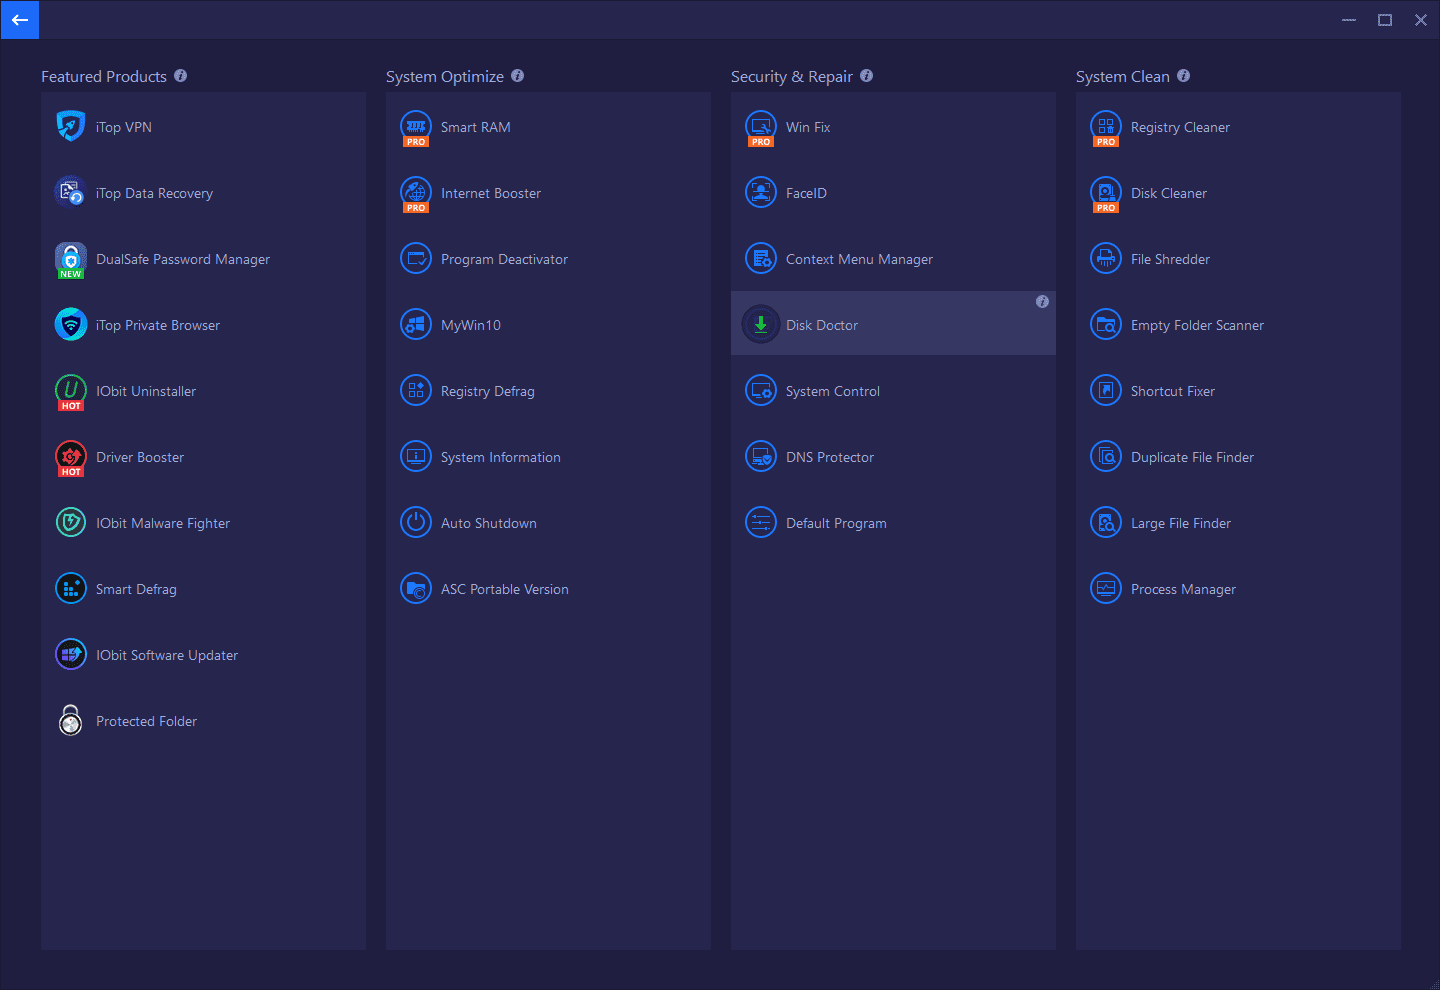The height and width of the screenshot is (990, 1440).
Task: Select the 'Default Program' tool label
Action: pos(836,523)
